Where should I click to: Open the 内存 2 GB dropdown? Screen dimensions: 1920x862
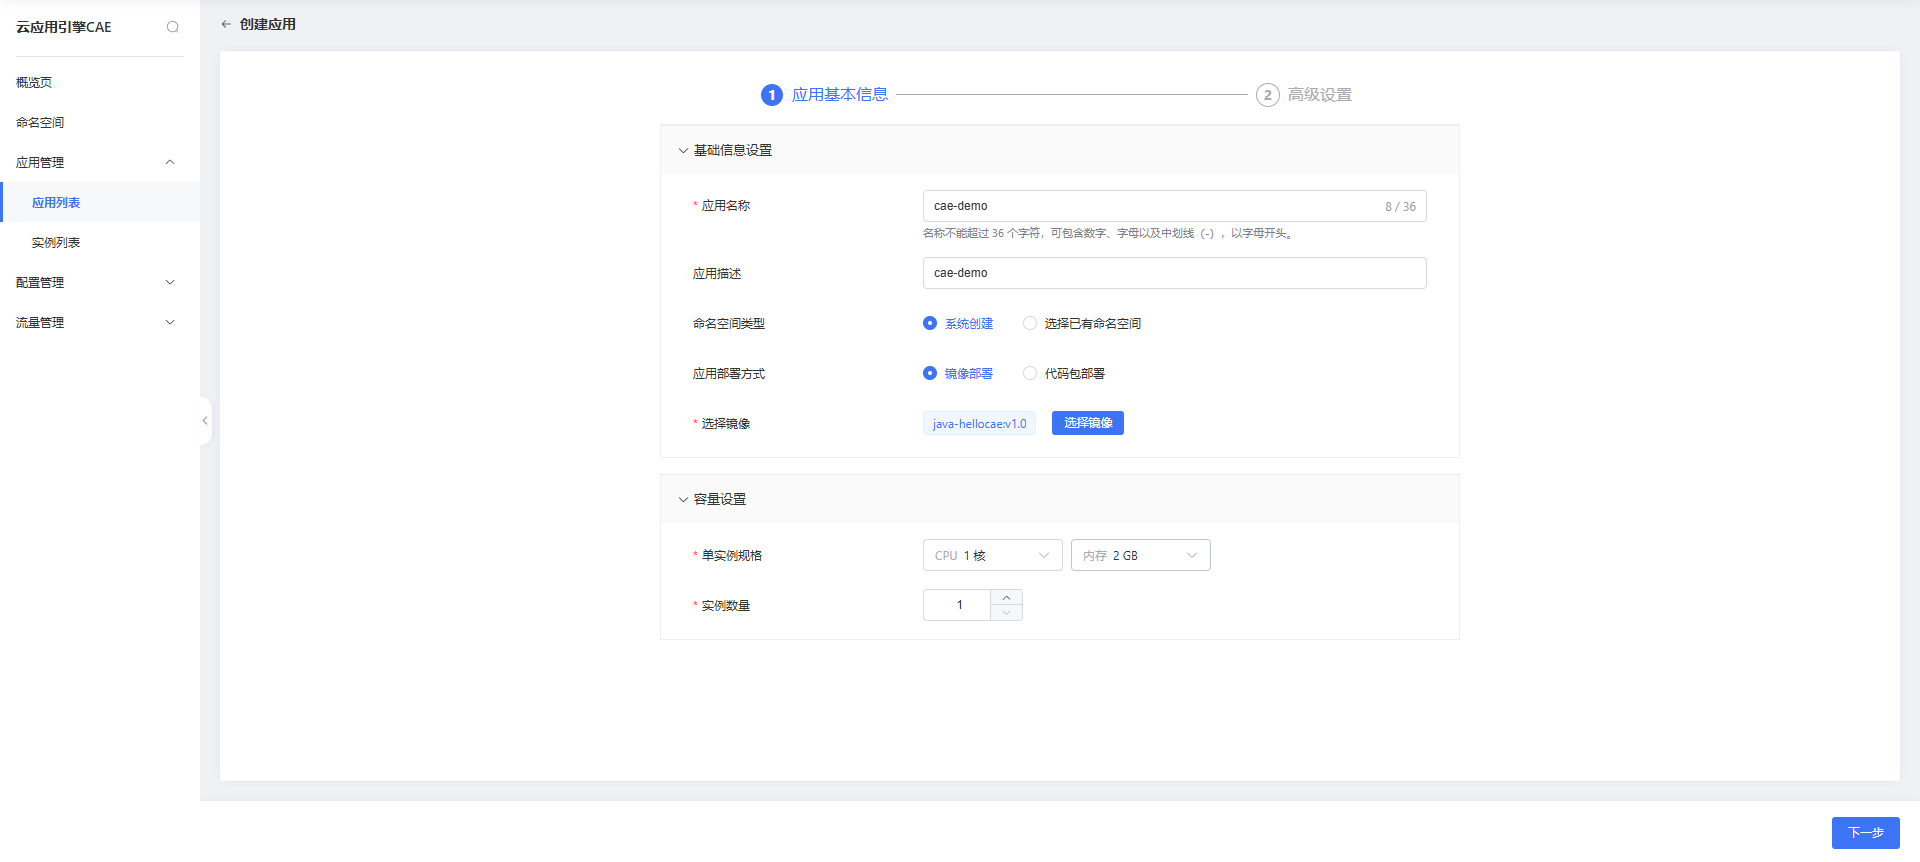1140,555
